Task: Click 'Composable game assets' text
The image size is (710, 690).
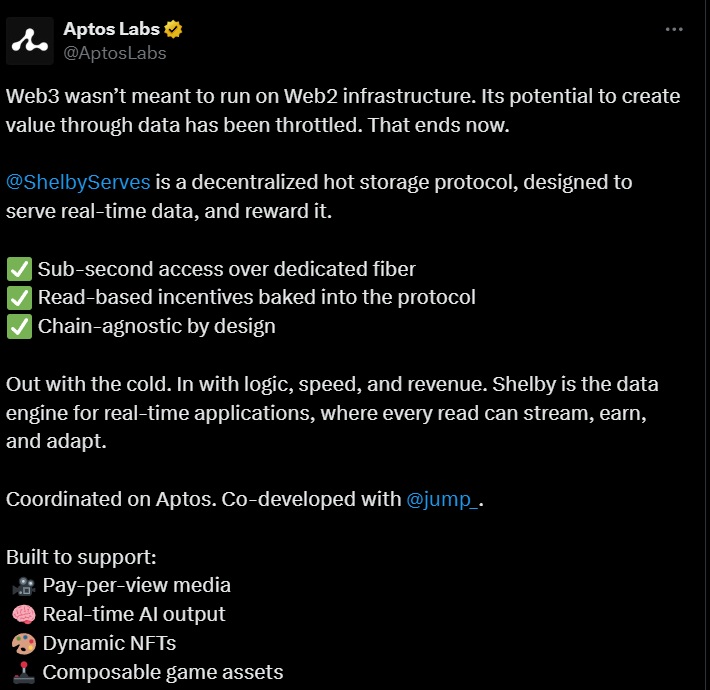Action: click(x=163, y=672)
